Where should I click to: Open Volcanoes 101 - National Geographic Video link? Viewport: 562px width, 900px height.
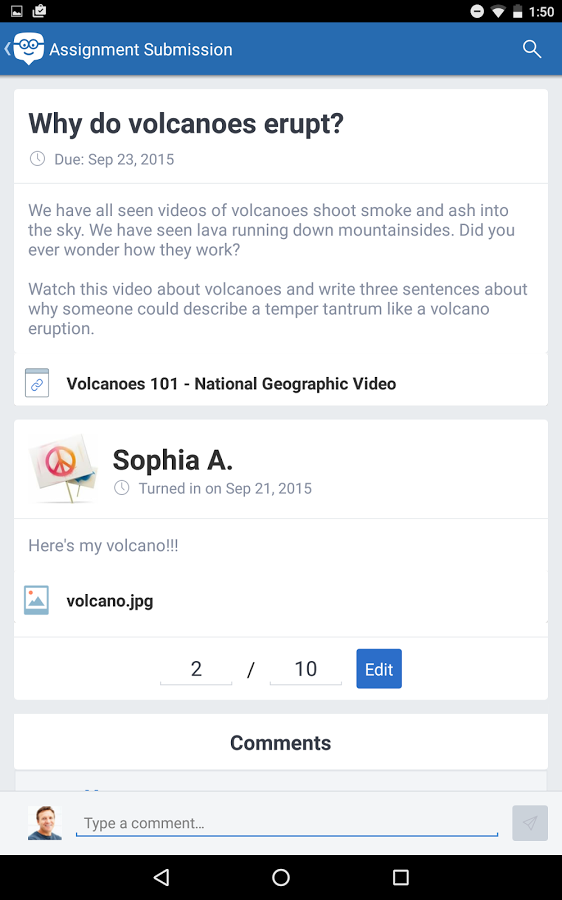(x=231, y=383)
